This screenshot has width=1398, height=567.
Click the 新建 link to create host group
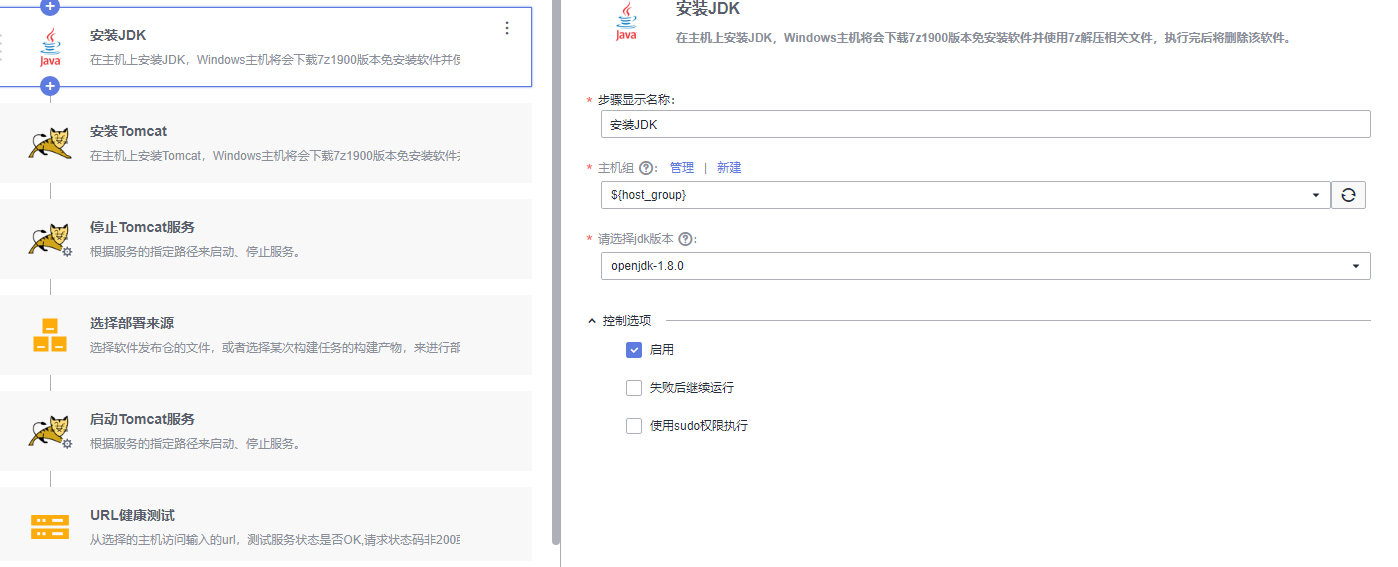[x=729, y=168]
